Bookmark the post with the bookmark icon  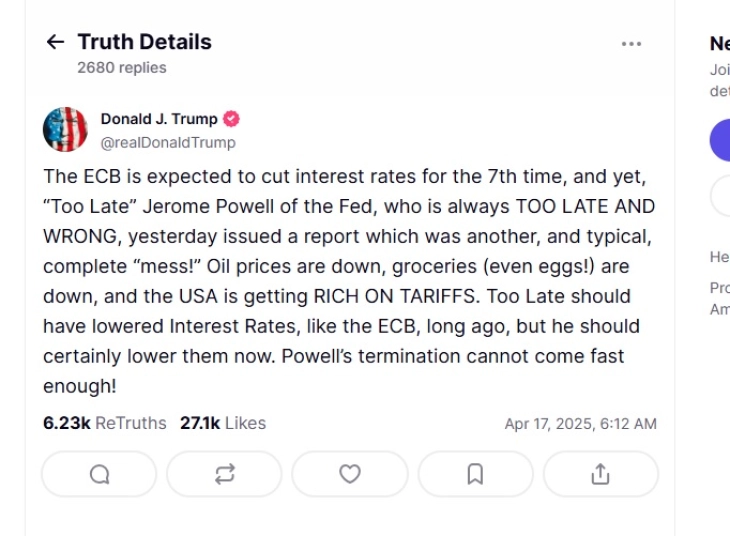(x=475, y=474)
